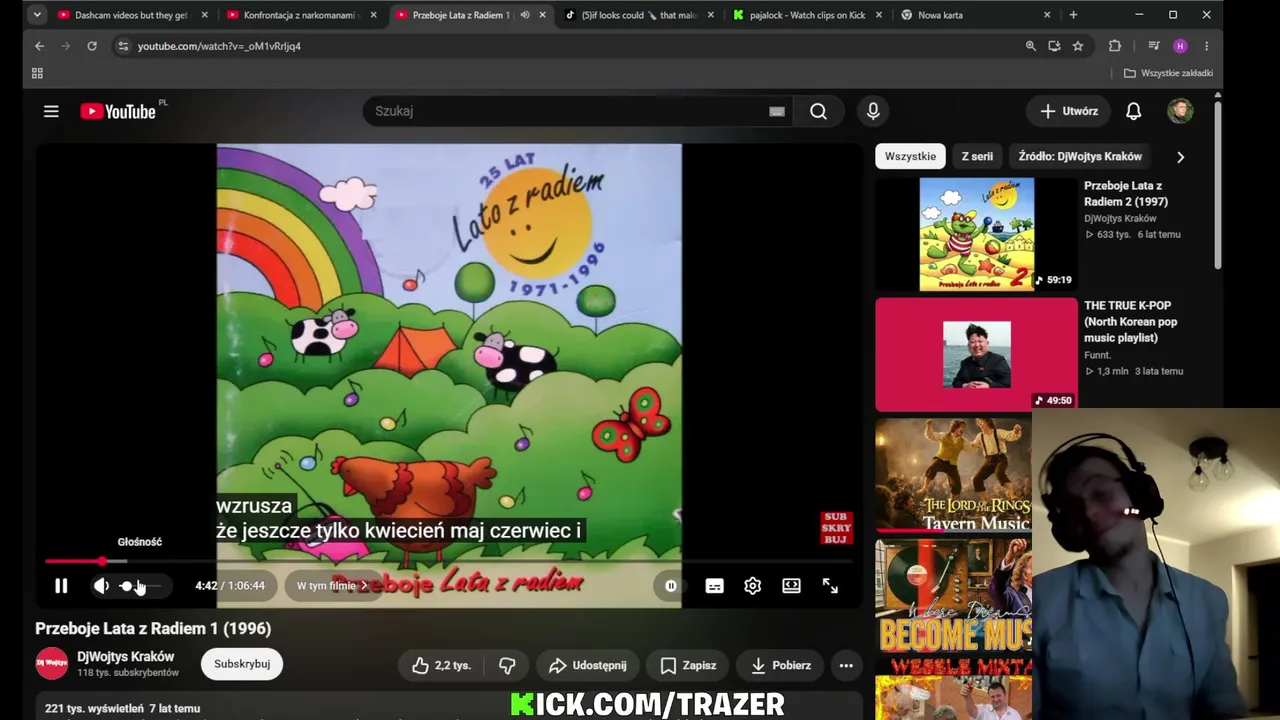Open the on-screen keyboard icon in search box

776,111
